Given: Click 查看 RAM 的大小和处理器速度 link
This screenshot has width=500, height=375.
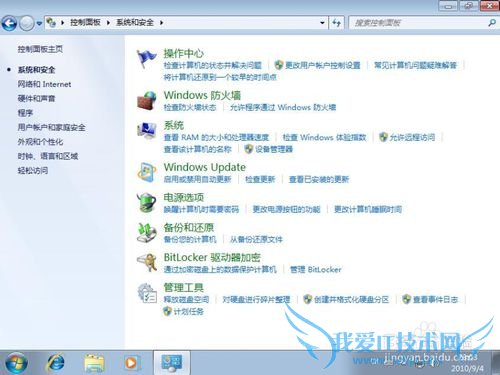Looking at the screenshot, I should [x=216, y=137].
